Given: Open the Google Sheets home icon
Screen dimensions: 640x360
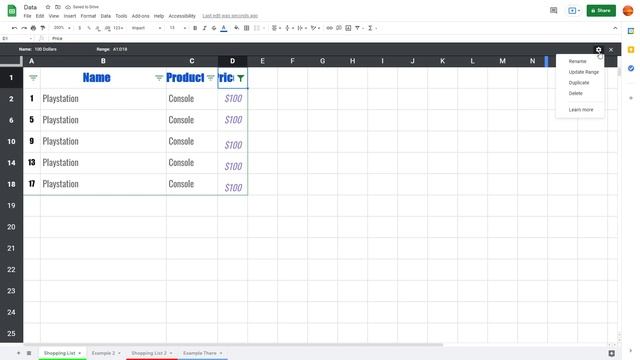Looking at the screenshot, I should (12, 11).
